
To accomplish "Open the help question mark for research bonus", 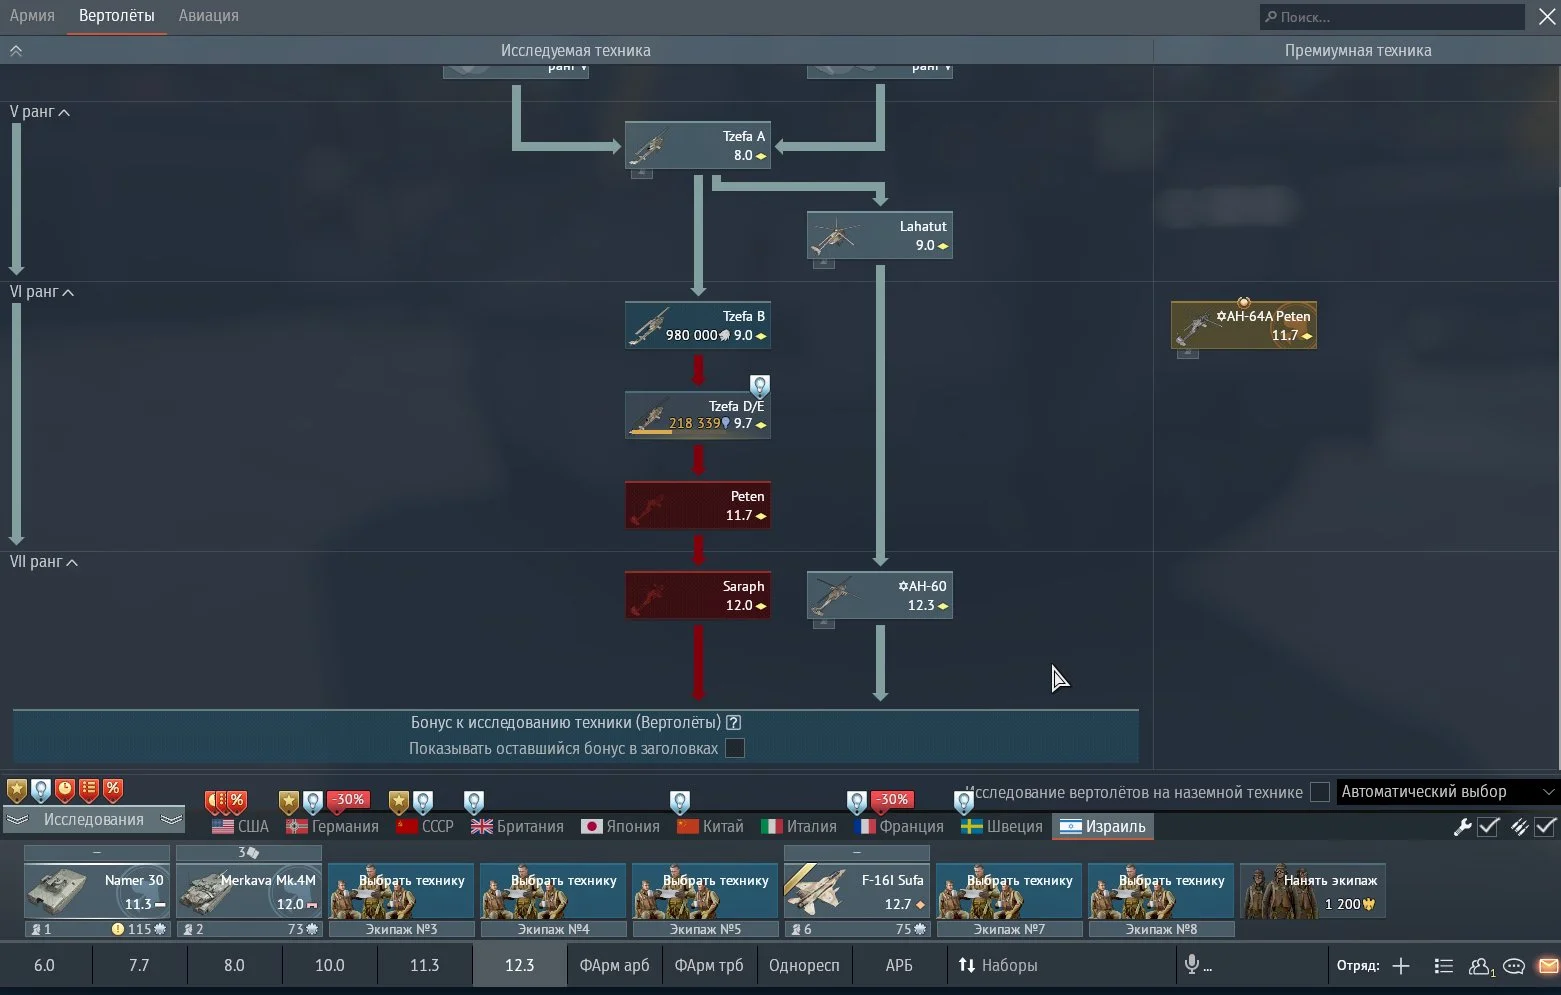I will [734, 722].
